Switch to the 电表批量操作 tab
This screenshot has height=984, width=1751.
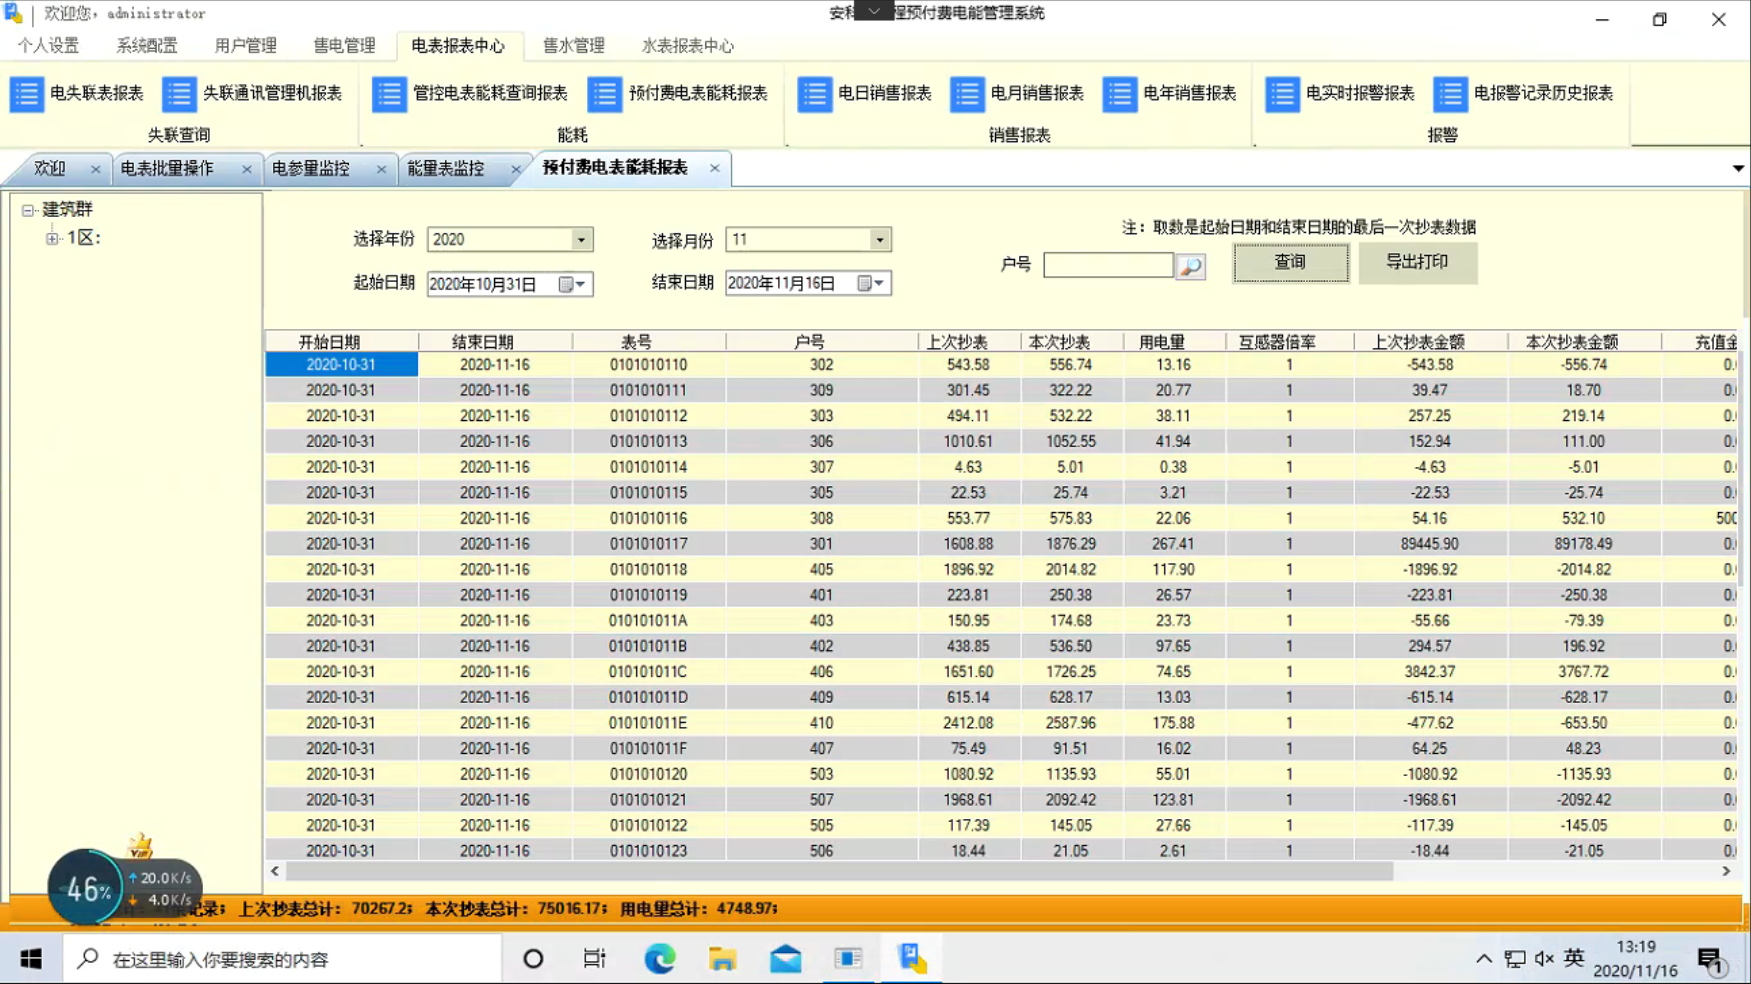point(167,169)
